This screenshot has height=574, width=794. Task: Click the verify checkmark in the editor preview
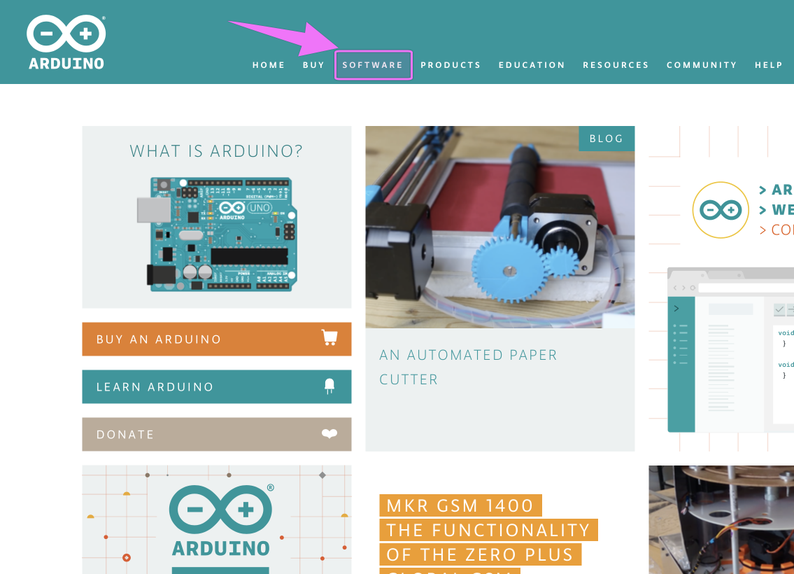point(779,309)
